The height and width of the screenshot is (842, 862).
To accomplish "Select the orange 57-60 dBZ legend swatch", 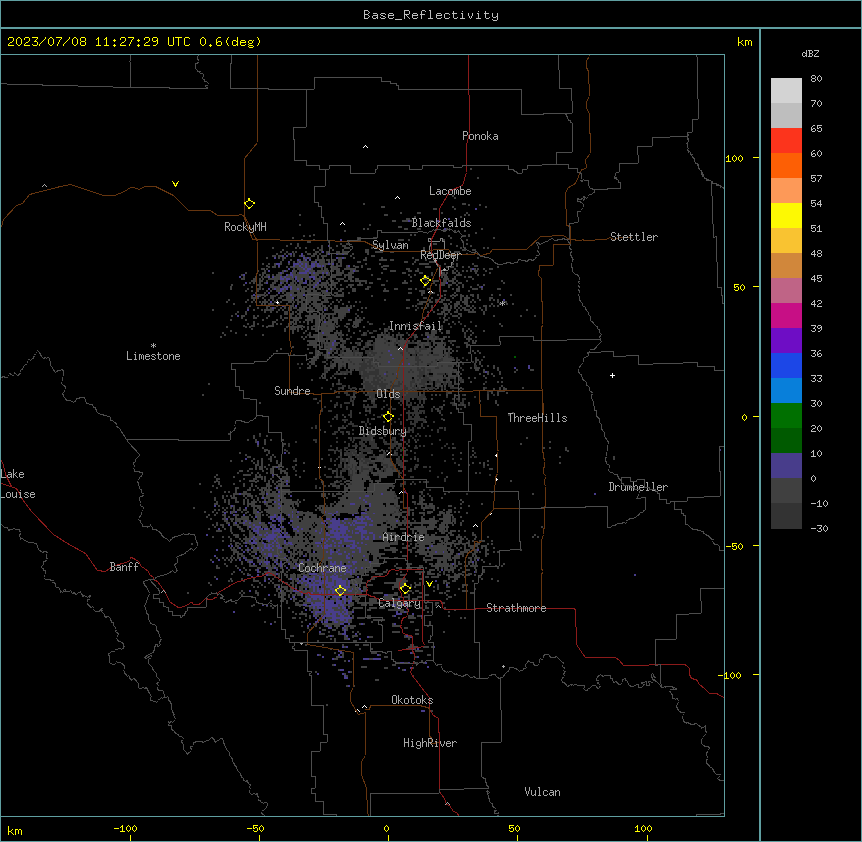I will click(786, 165).
